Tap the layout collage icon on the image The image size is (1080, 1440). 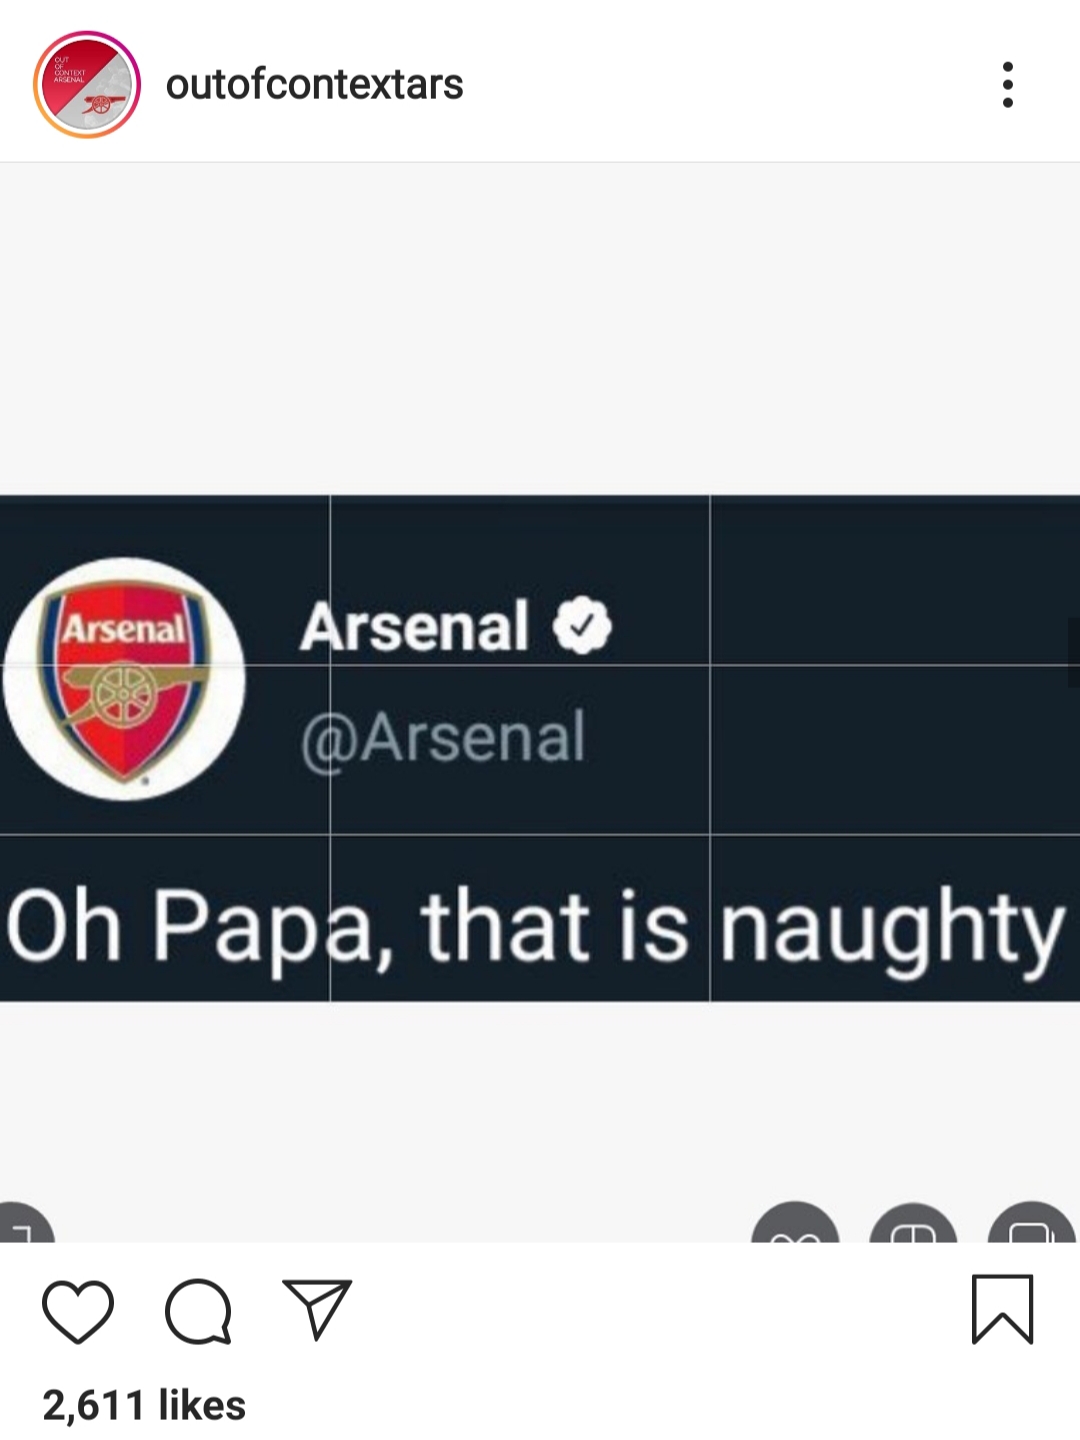point(913,1222)
